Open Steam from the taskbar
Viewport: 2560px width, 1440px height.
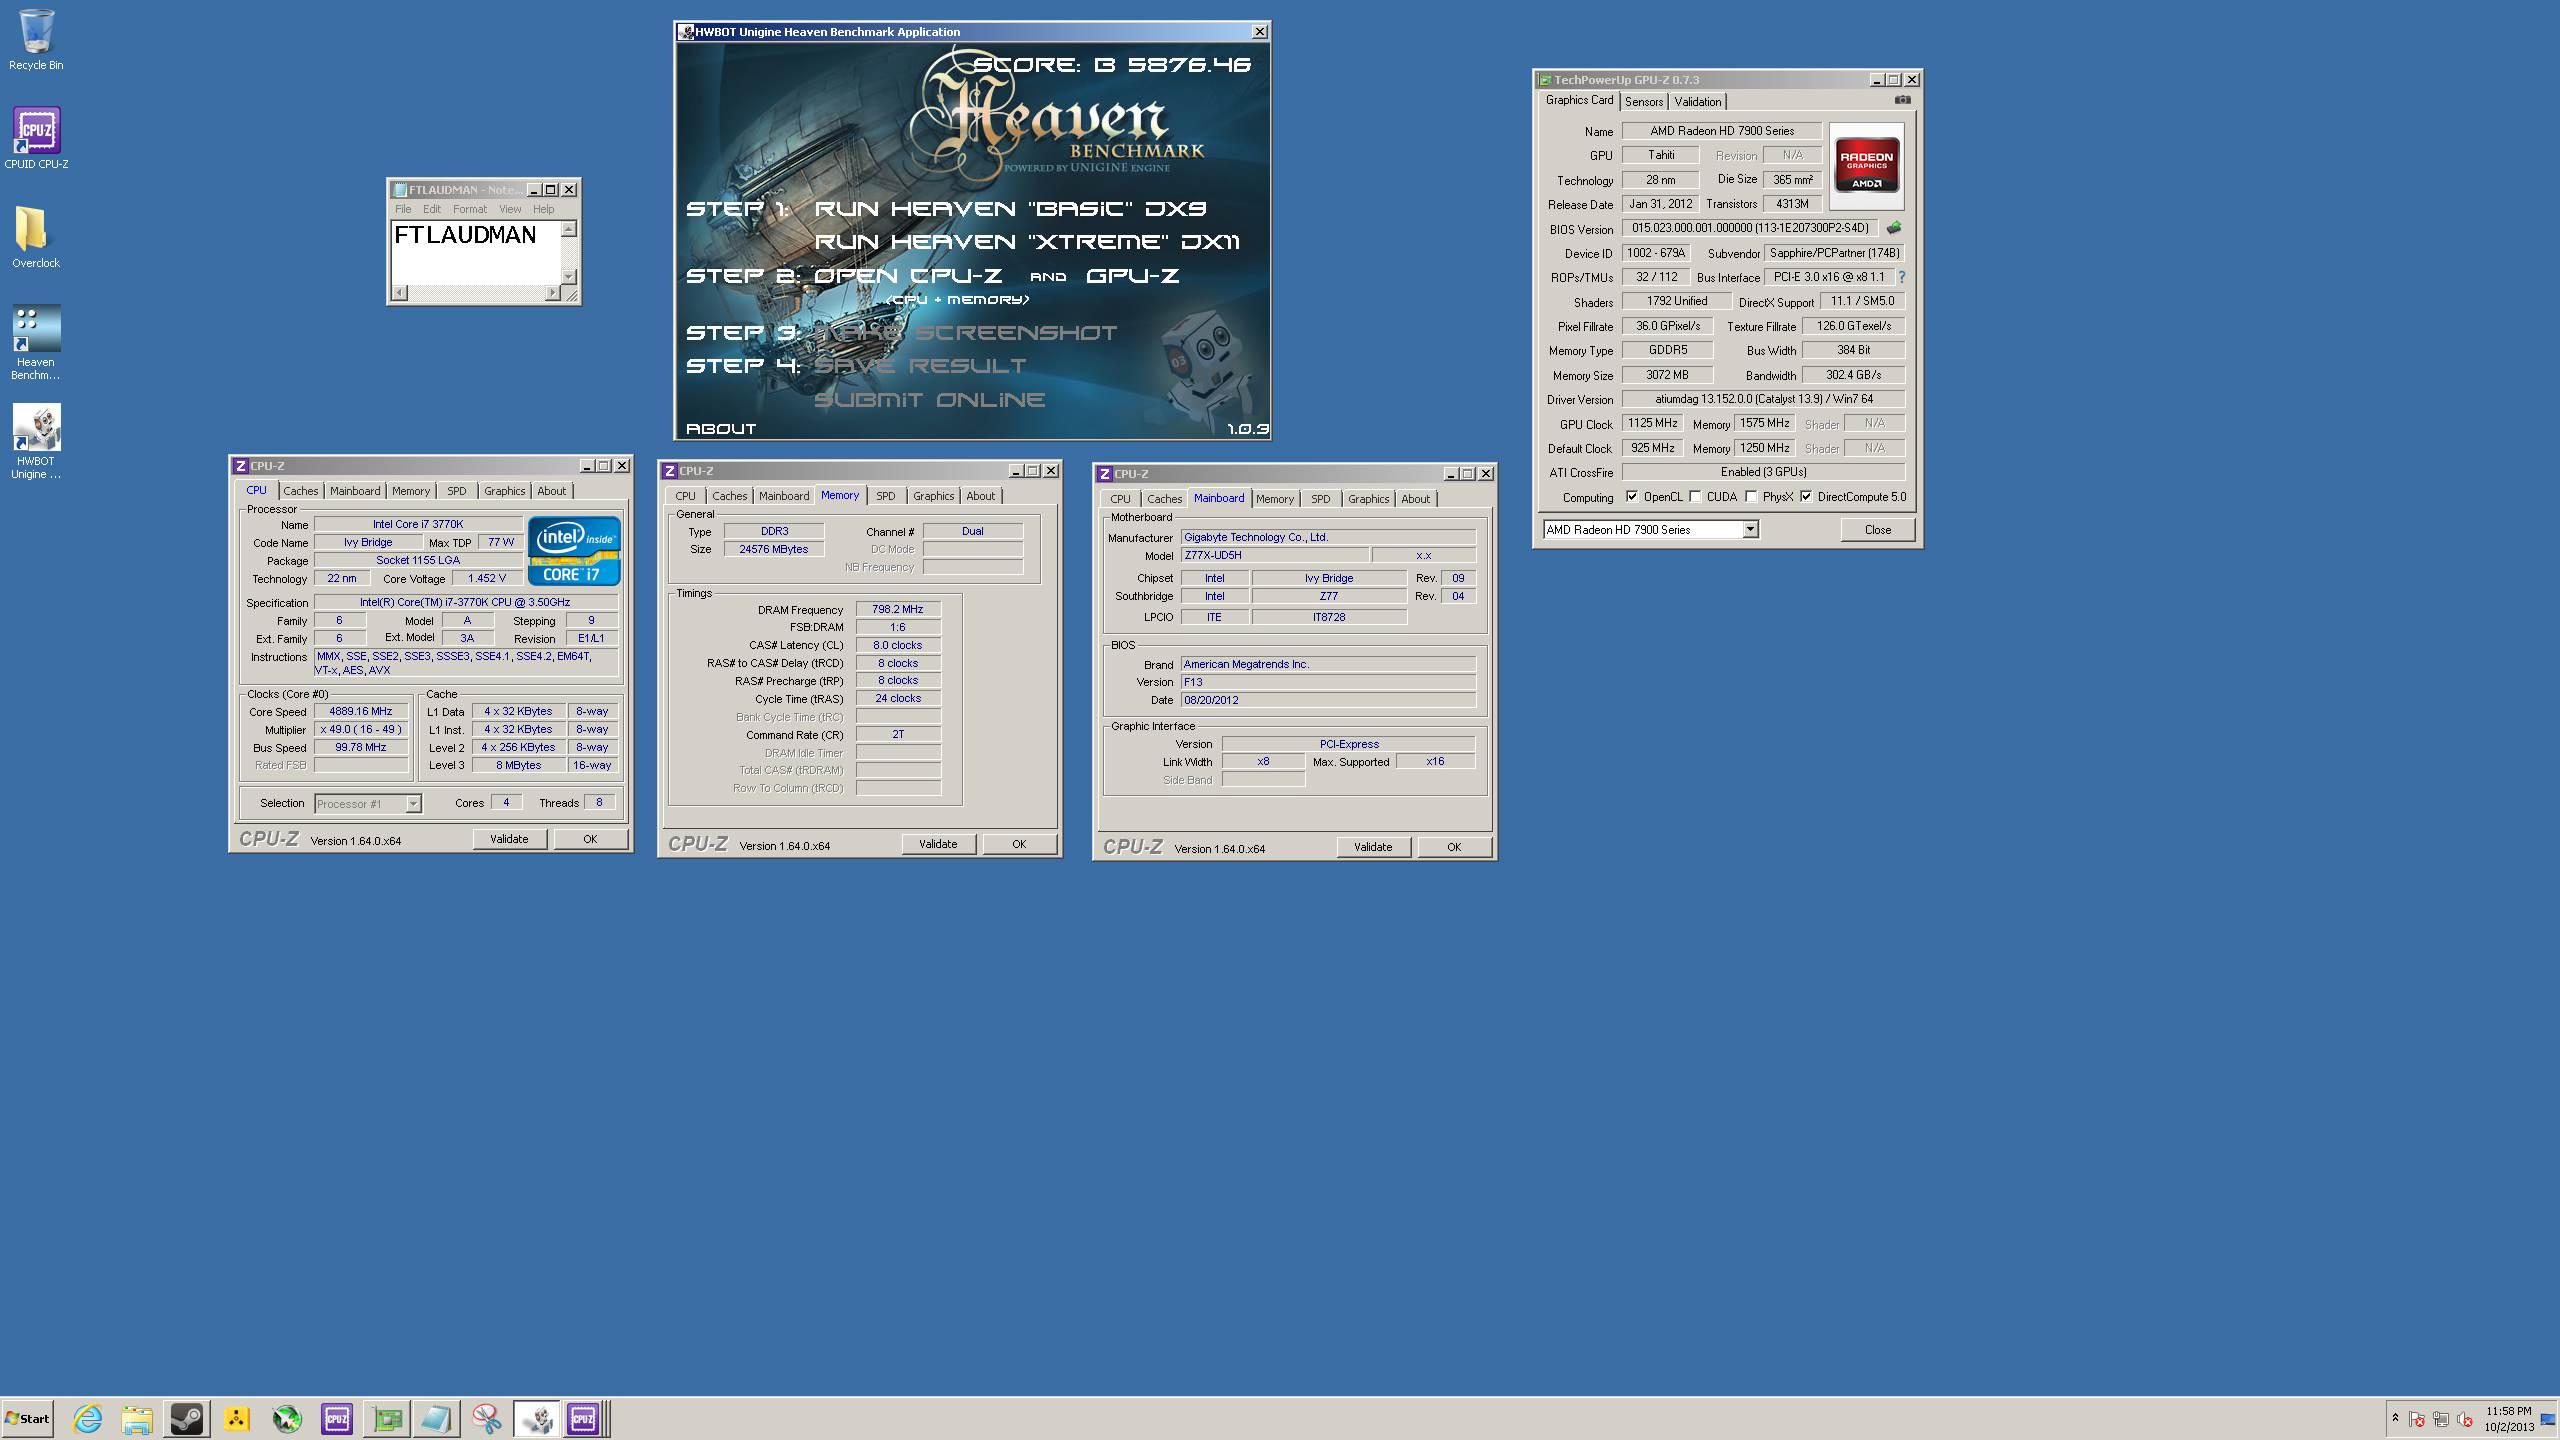coord(187,1419)
